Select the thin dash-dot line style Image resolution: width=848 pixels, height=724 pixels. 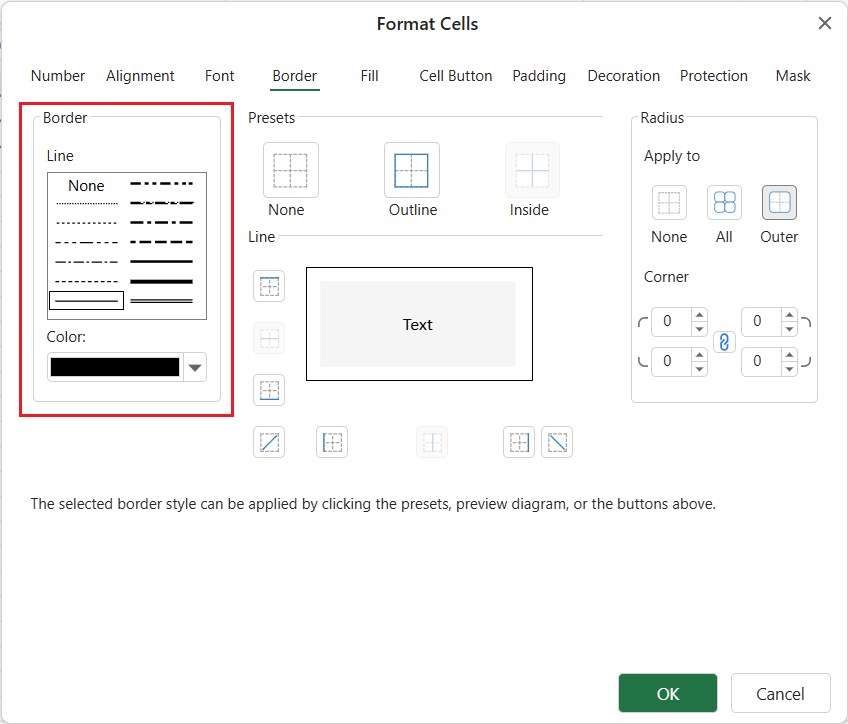point(87,262)
